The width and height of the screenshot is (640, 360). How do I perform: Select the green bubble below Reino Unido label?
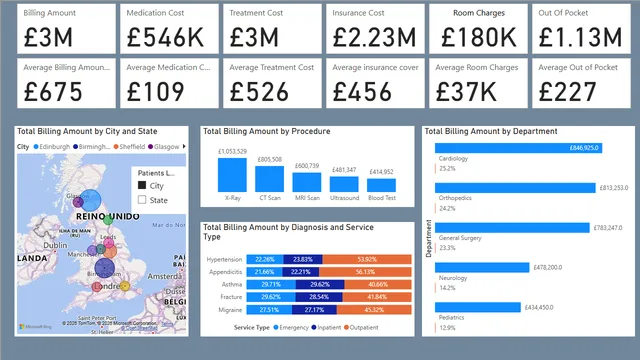108,220
